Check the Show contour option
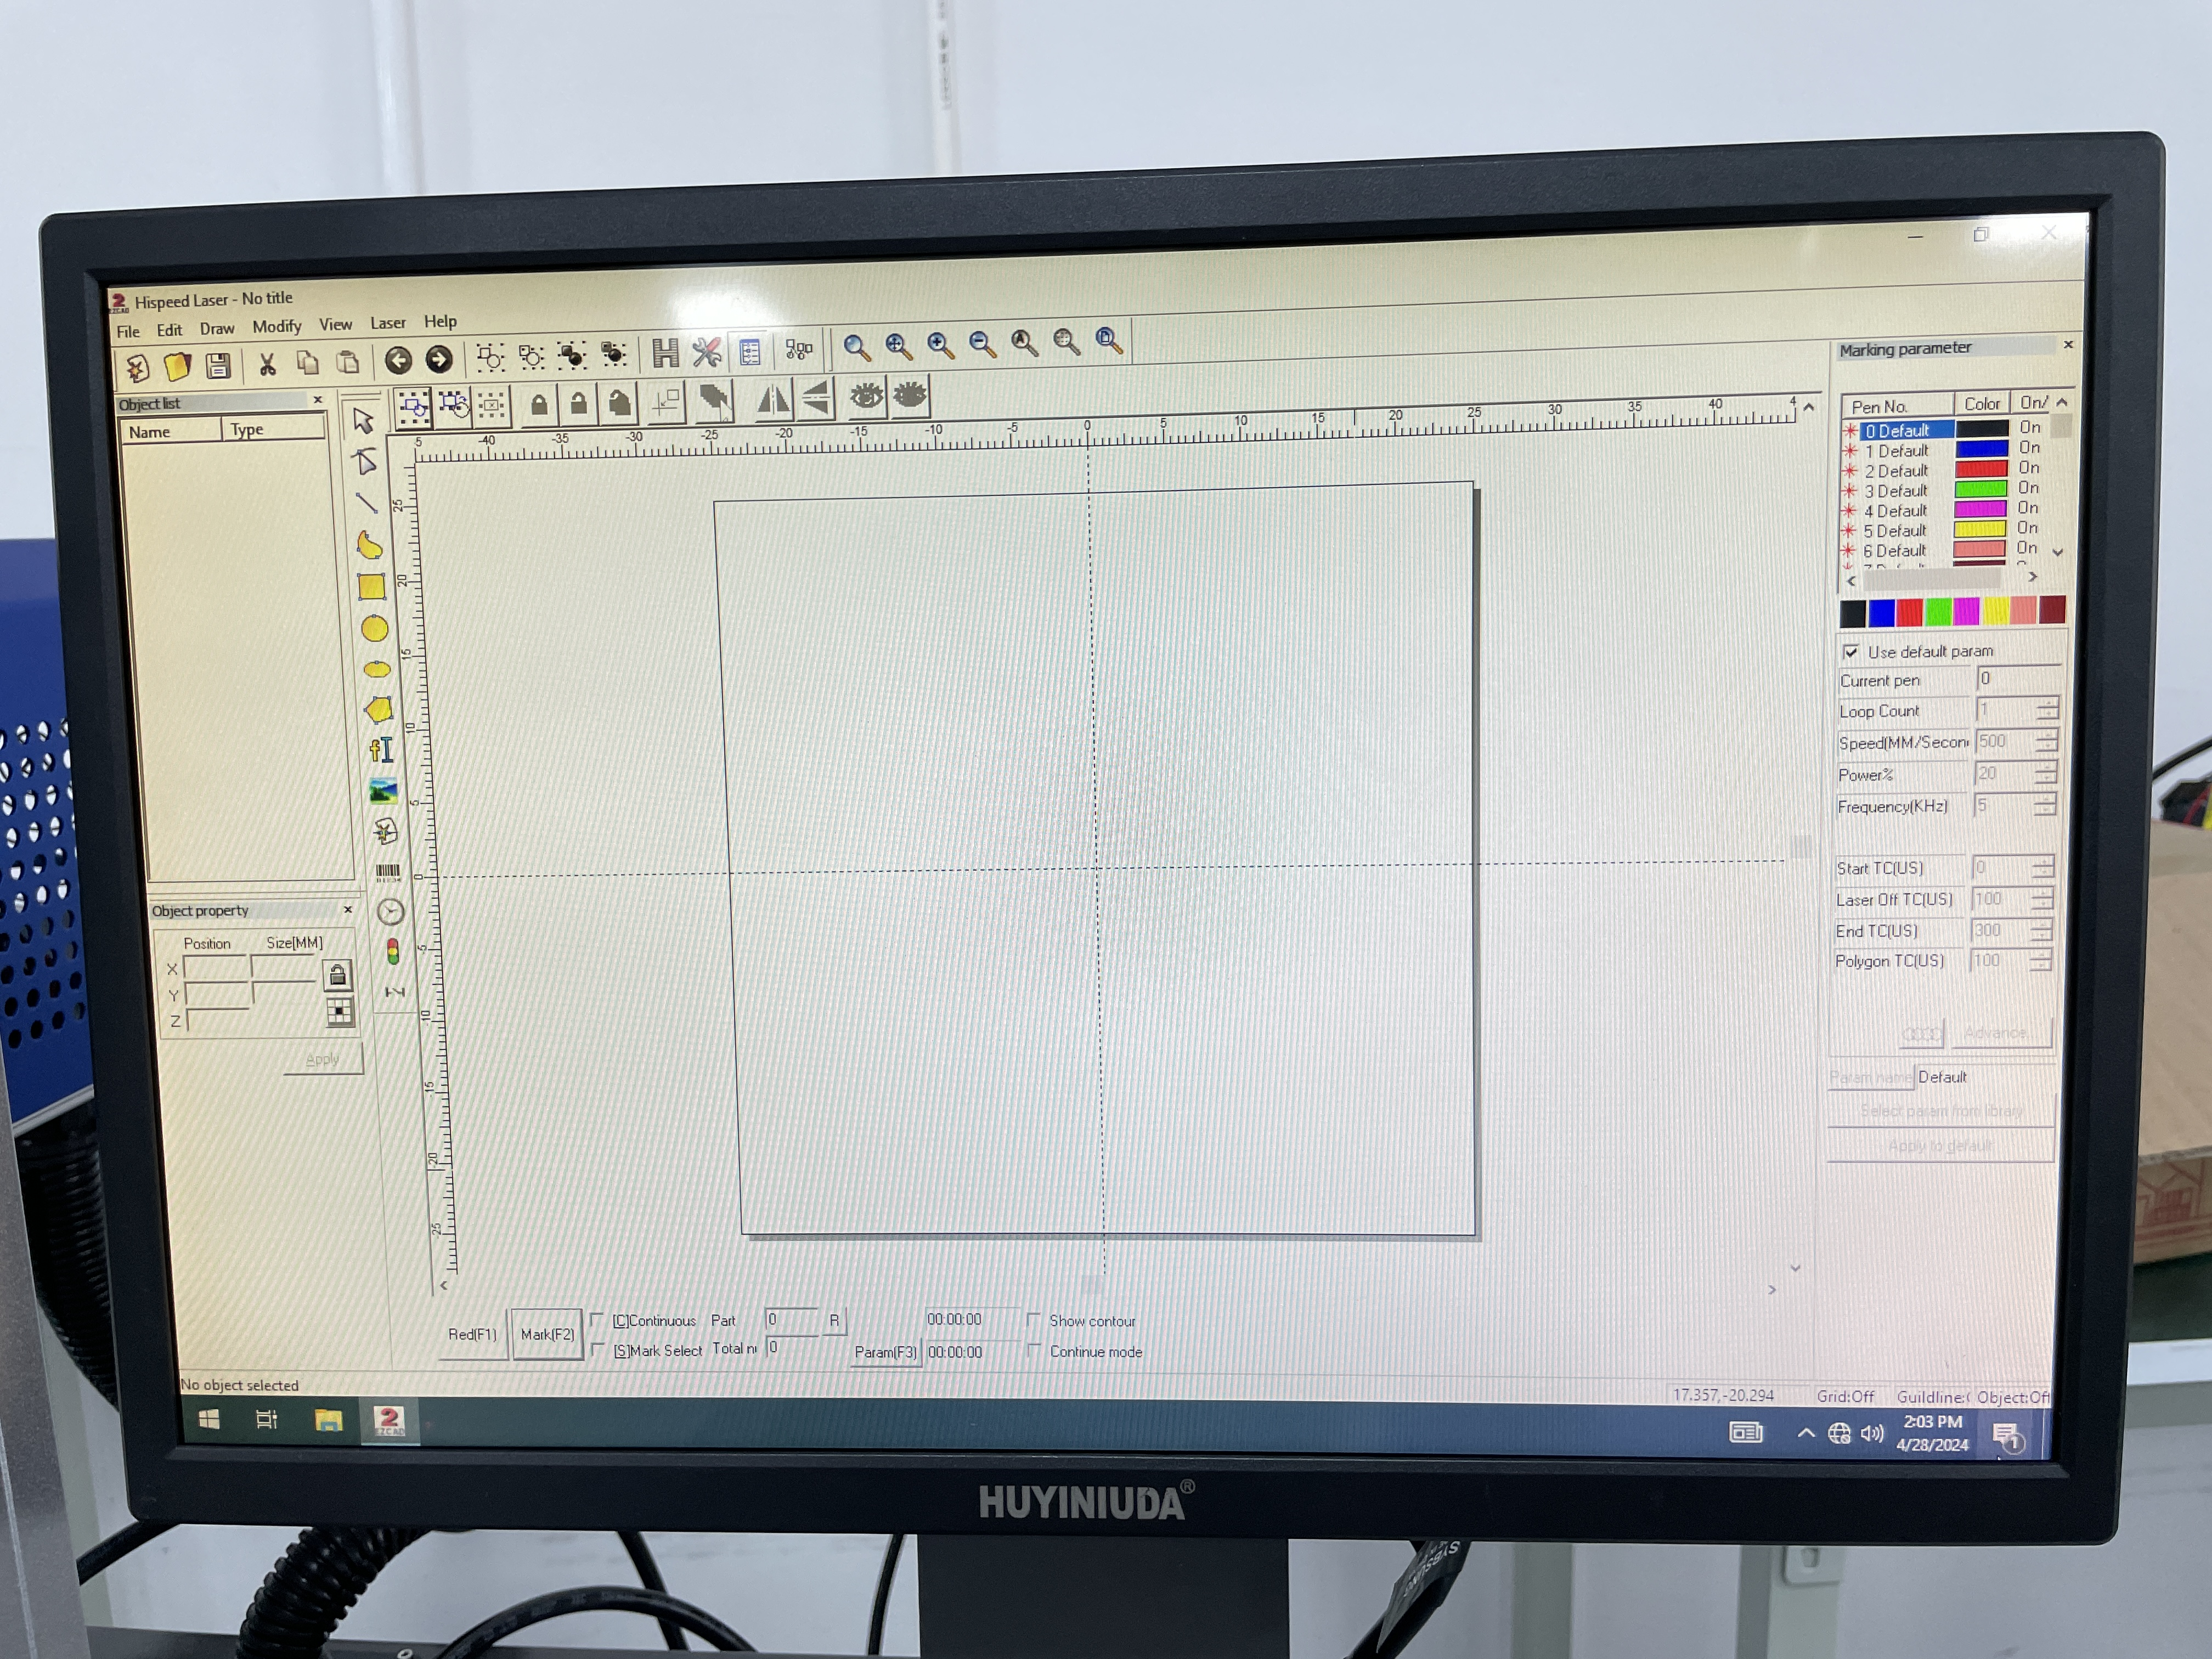Image resolution: width=2212 pixels, height=1659 pixels. [x=1033, y=1320]
